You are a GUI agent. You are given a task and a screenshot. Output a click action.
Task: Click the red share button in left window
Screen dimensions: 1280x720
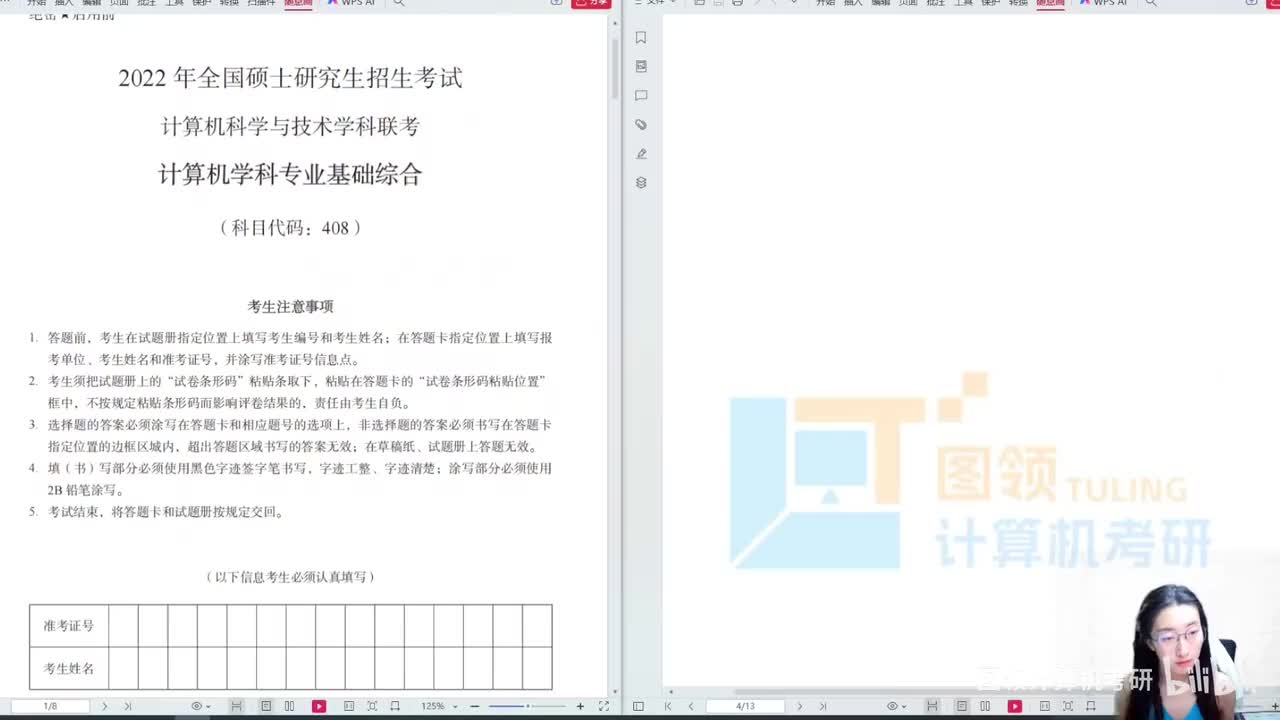point(590,3)
